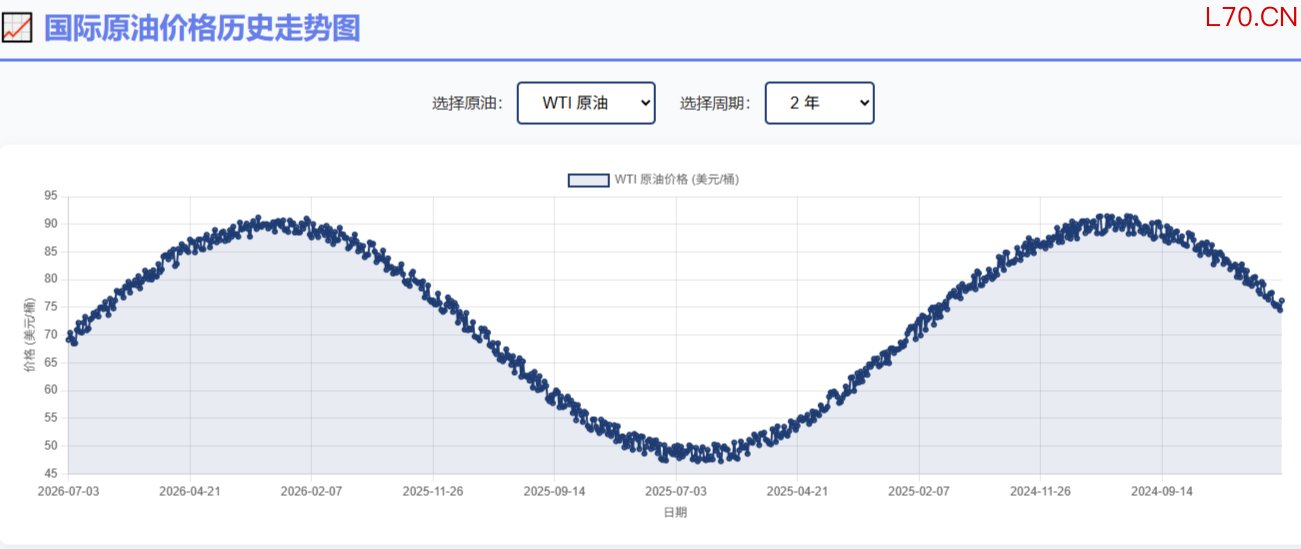Screen dimensions: 1301x549
Task: Click the chart emoji icon beside the title
Action: click(x=17, y=27)
